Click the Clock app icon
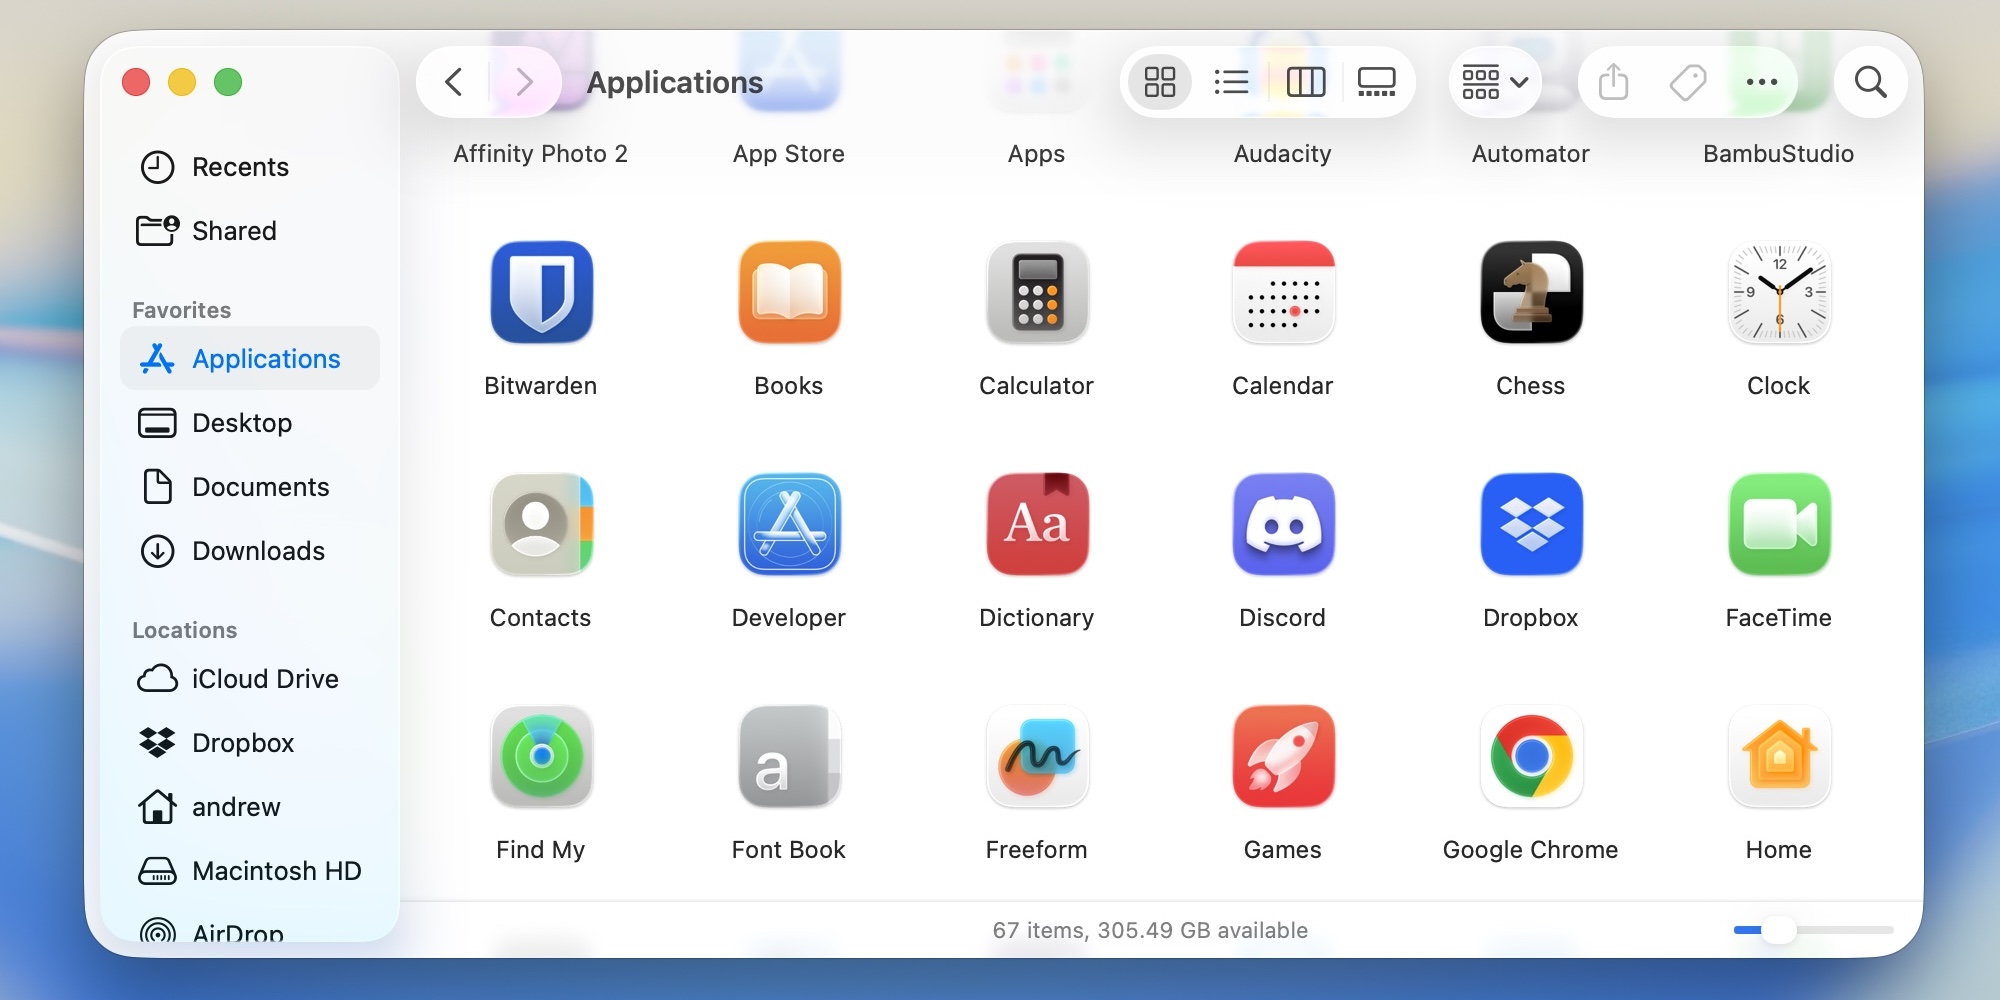2000x1000 pixels. click(x=1779, y=292)
